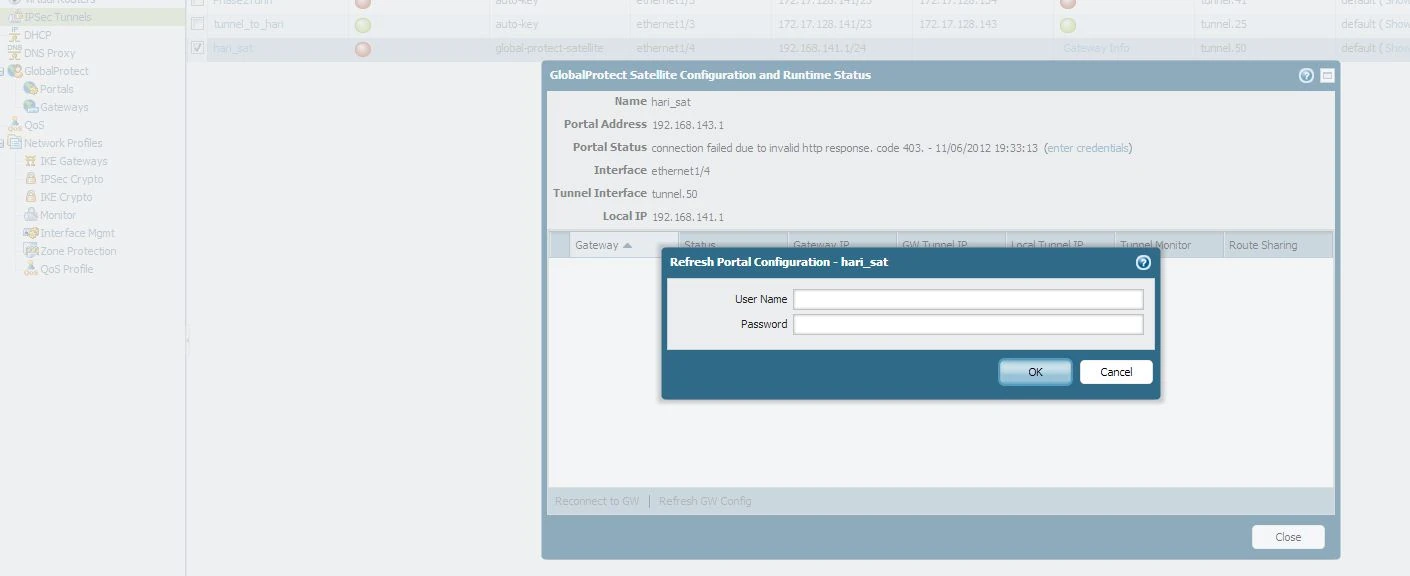Click red status indicator on hari_sat row
The image size is (1410, 576).
coord(362,48)
